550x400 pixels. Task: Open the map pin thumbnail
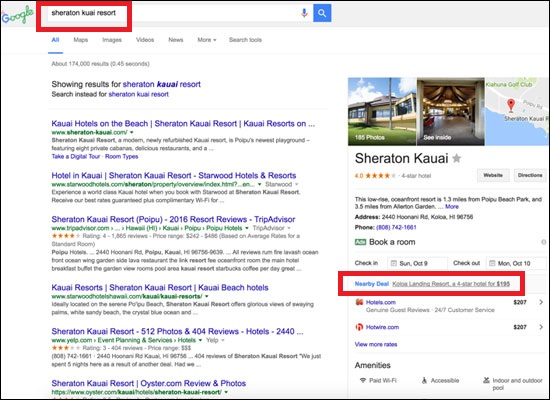click(x=516, y=112)
